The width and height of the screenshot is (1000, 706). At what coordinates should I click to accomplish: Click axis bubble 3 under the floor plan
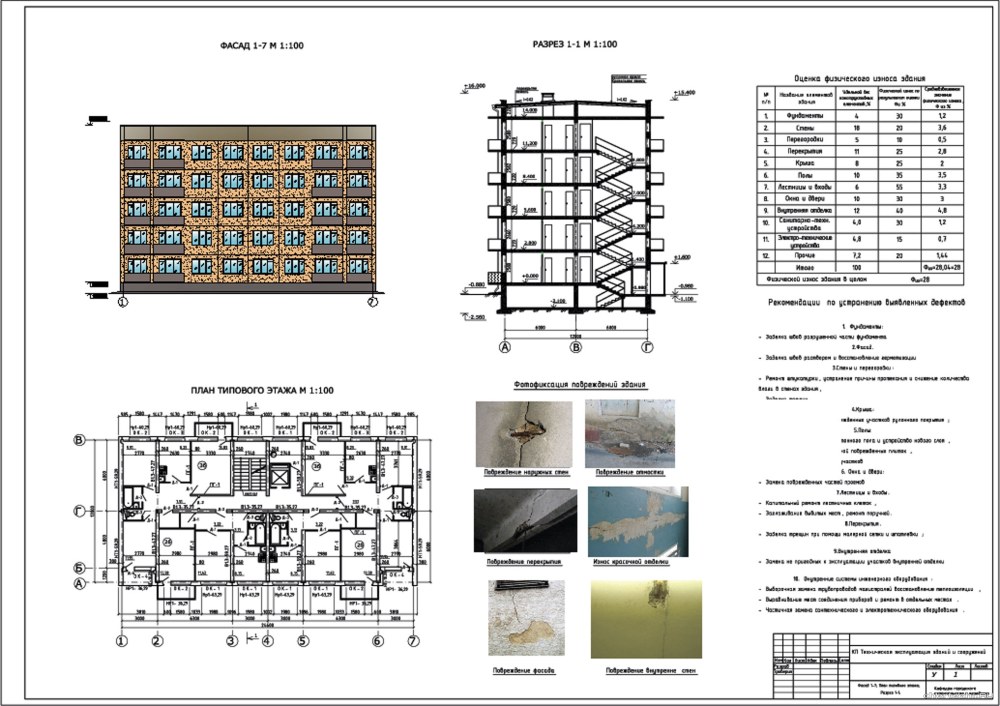[230, 640]
